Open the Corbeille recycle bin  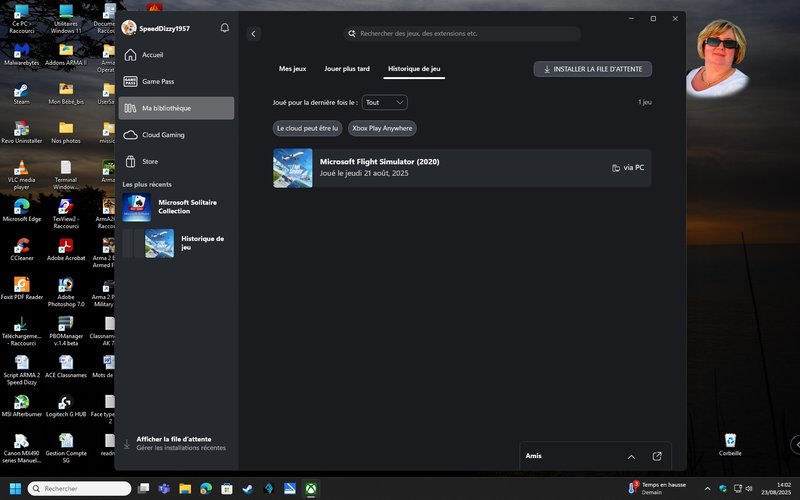tap(730, 444)
